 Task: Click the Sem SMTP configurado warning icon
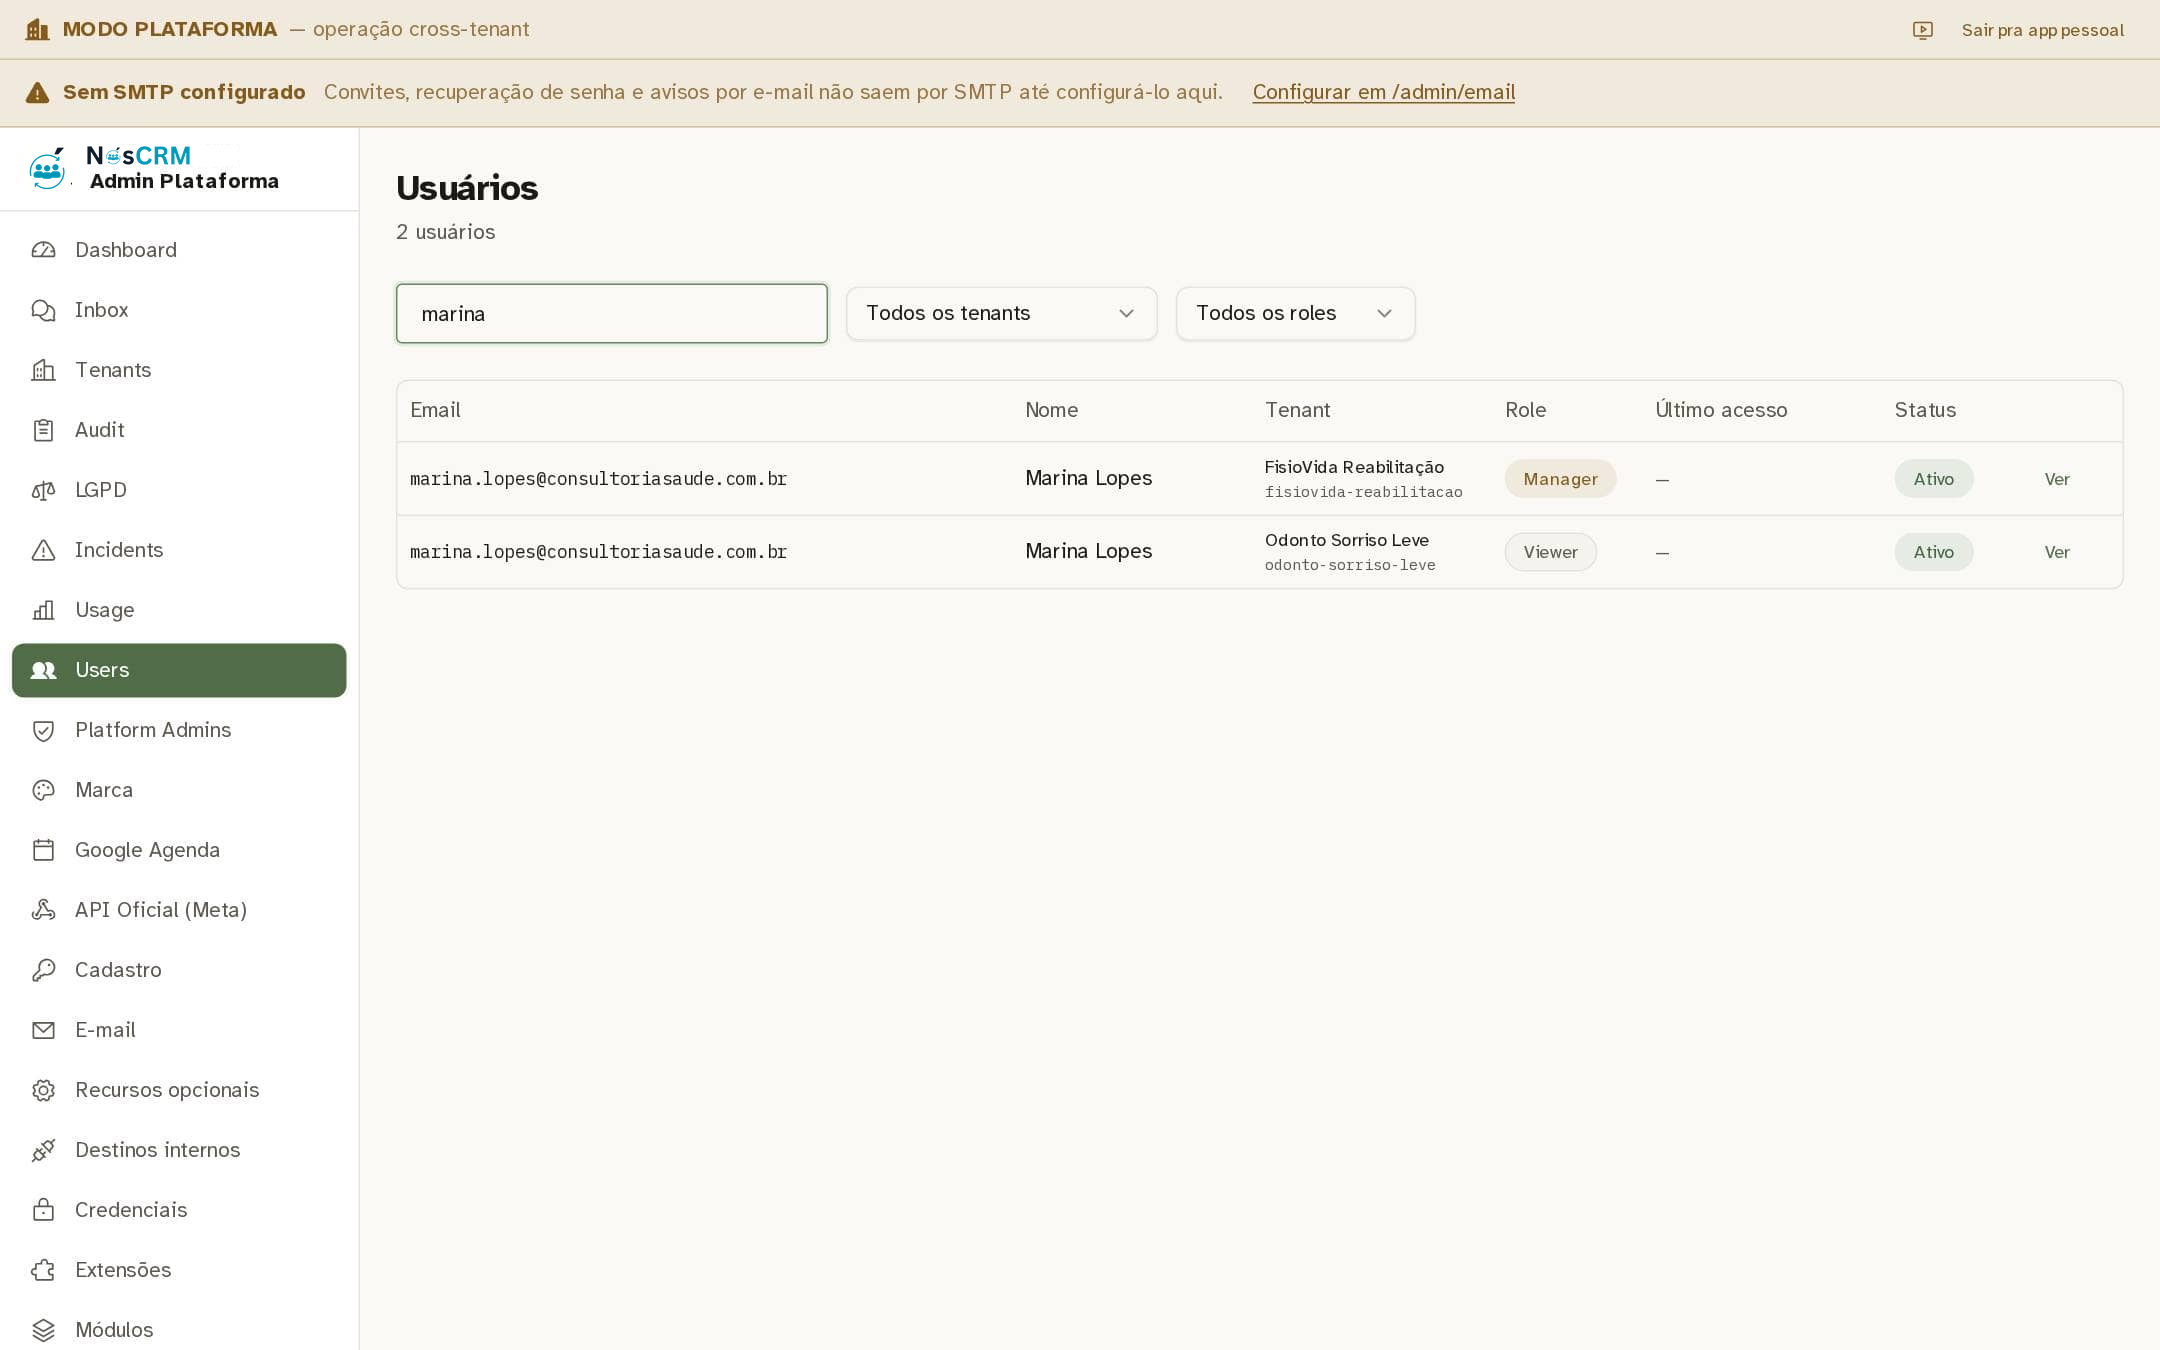coord(37,92)
